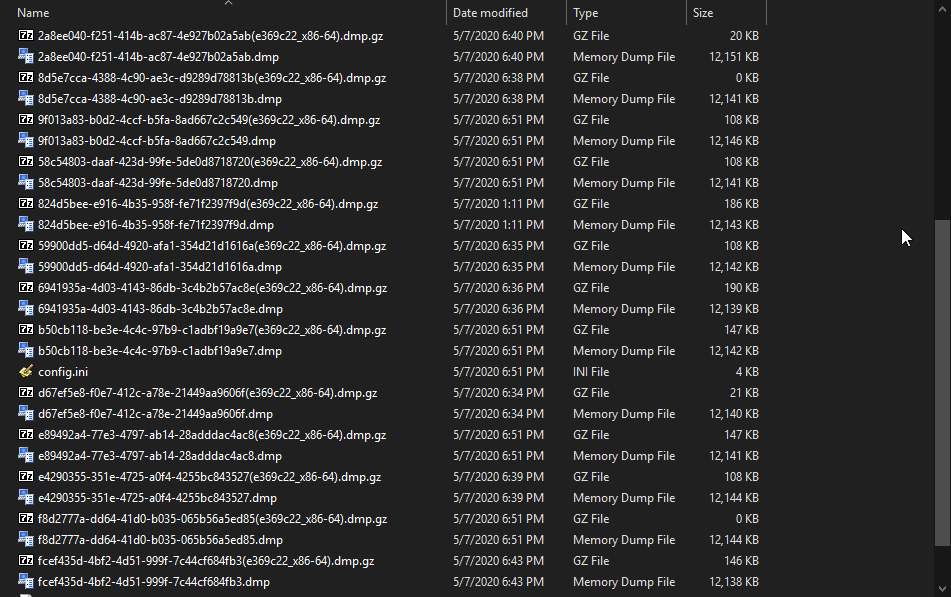
Task: Click the dump icon of 2a8ee040-f251 .dmp file
Action: pyautogui.click(x=25, y=56)
